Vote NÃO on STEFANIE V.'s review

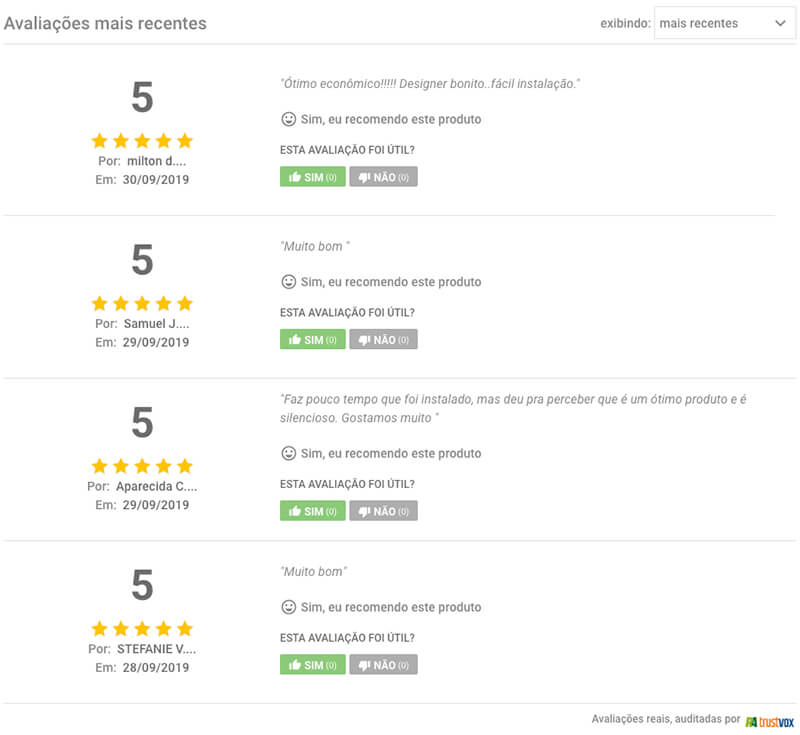point(383,665)
